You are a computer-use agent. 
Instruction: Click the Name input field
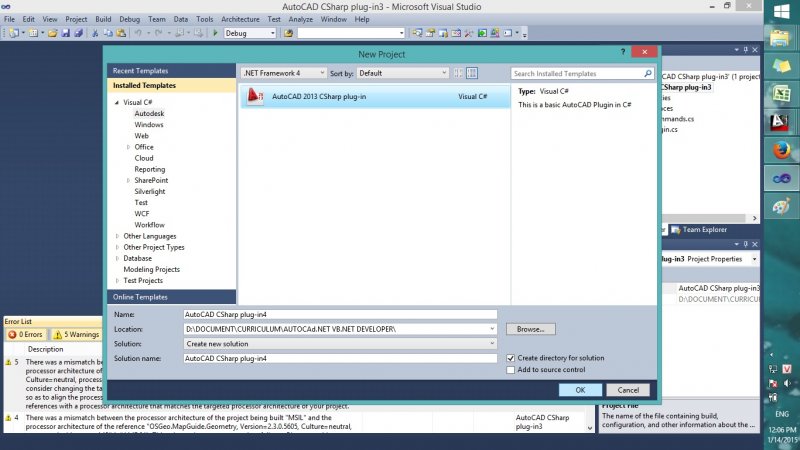340,315
